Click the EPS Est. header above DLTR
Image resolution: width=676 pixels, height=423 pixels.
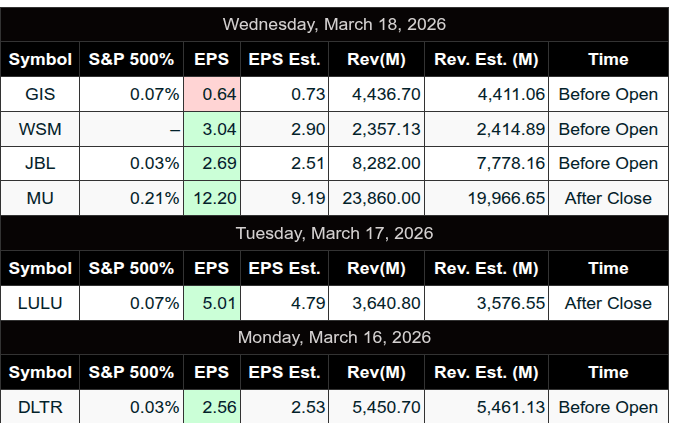pyautogui.click(x=284, y=372)
